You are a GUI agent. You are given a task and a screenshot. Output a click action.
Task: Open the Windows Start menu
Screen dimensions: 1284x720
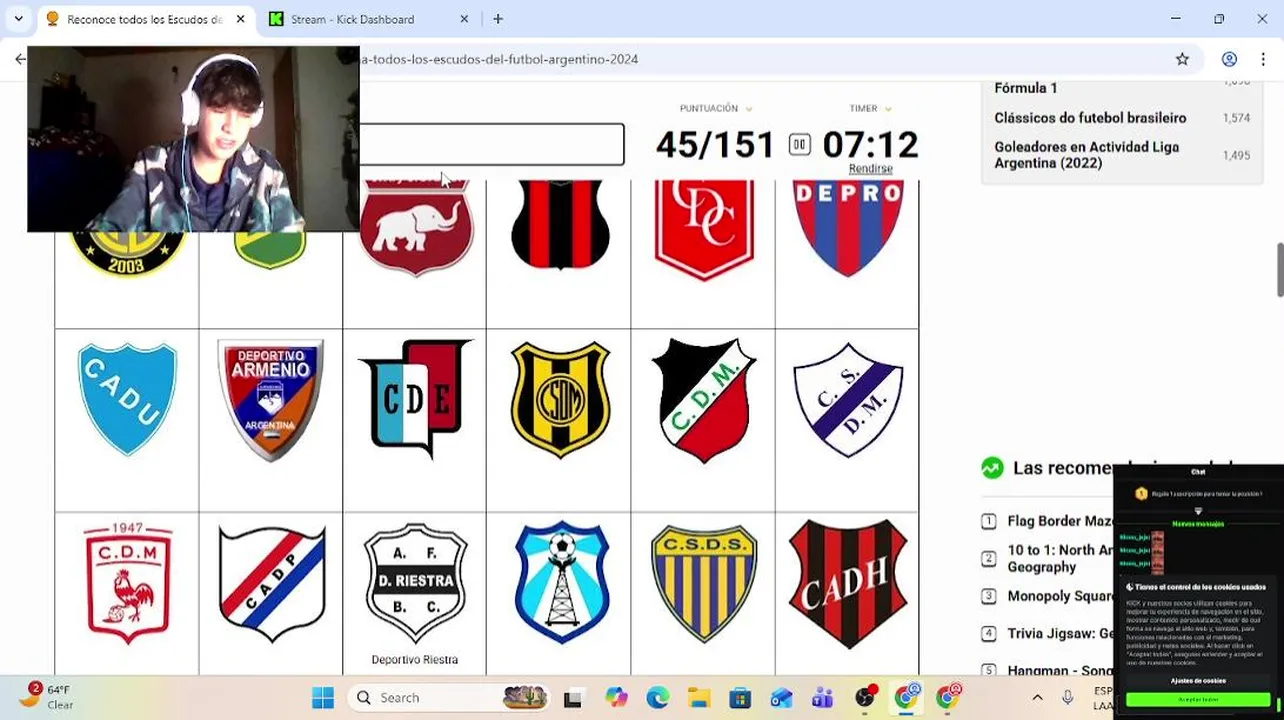click(x=322, y=698)
